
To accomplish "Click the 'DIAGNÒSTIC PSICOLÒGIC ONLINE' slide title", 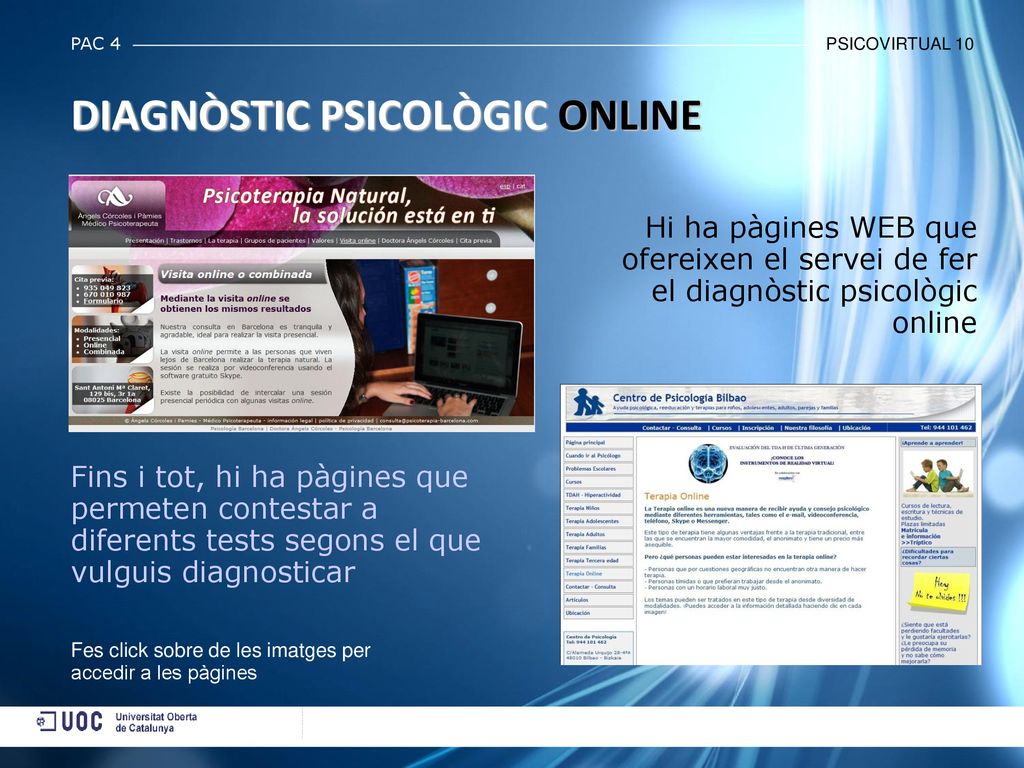I will [386, 116].
